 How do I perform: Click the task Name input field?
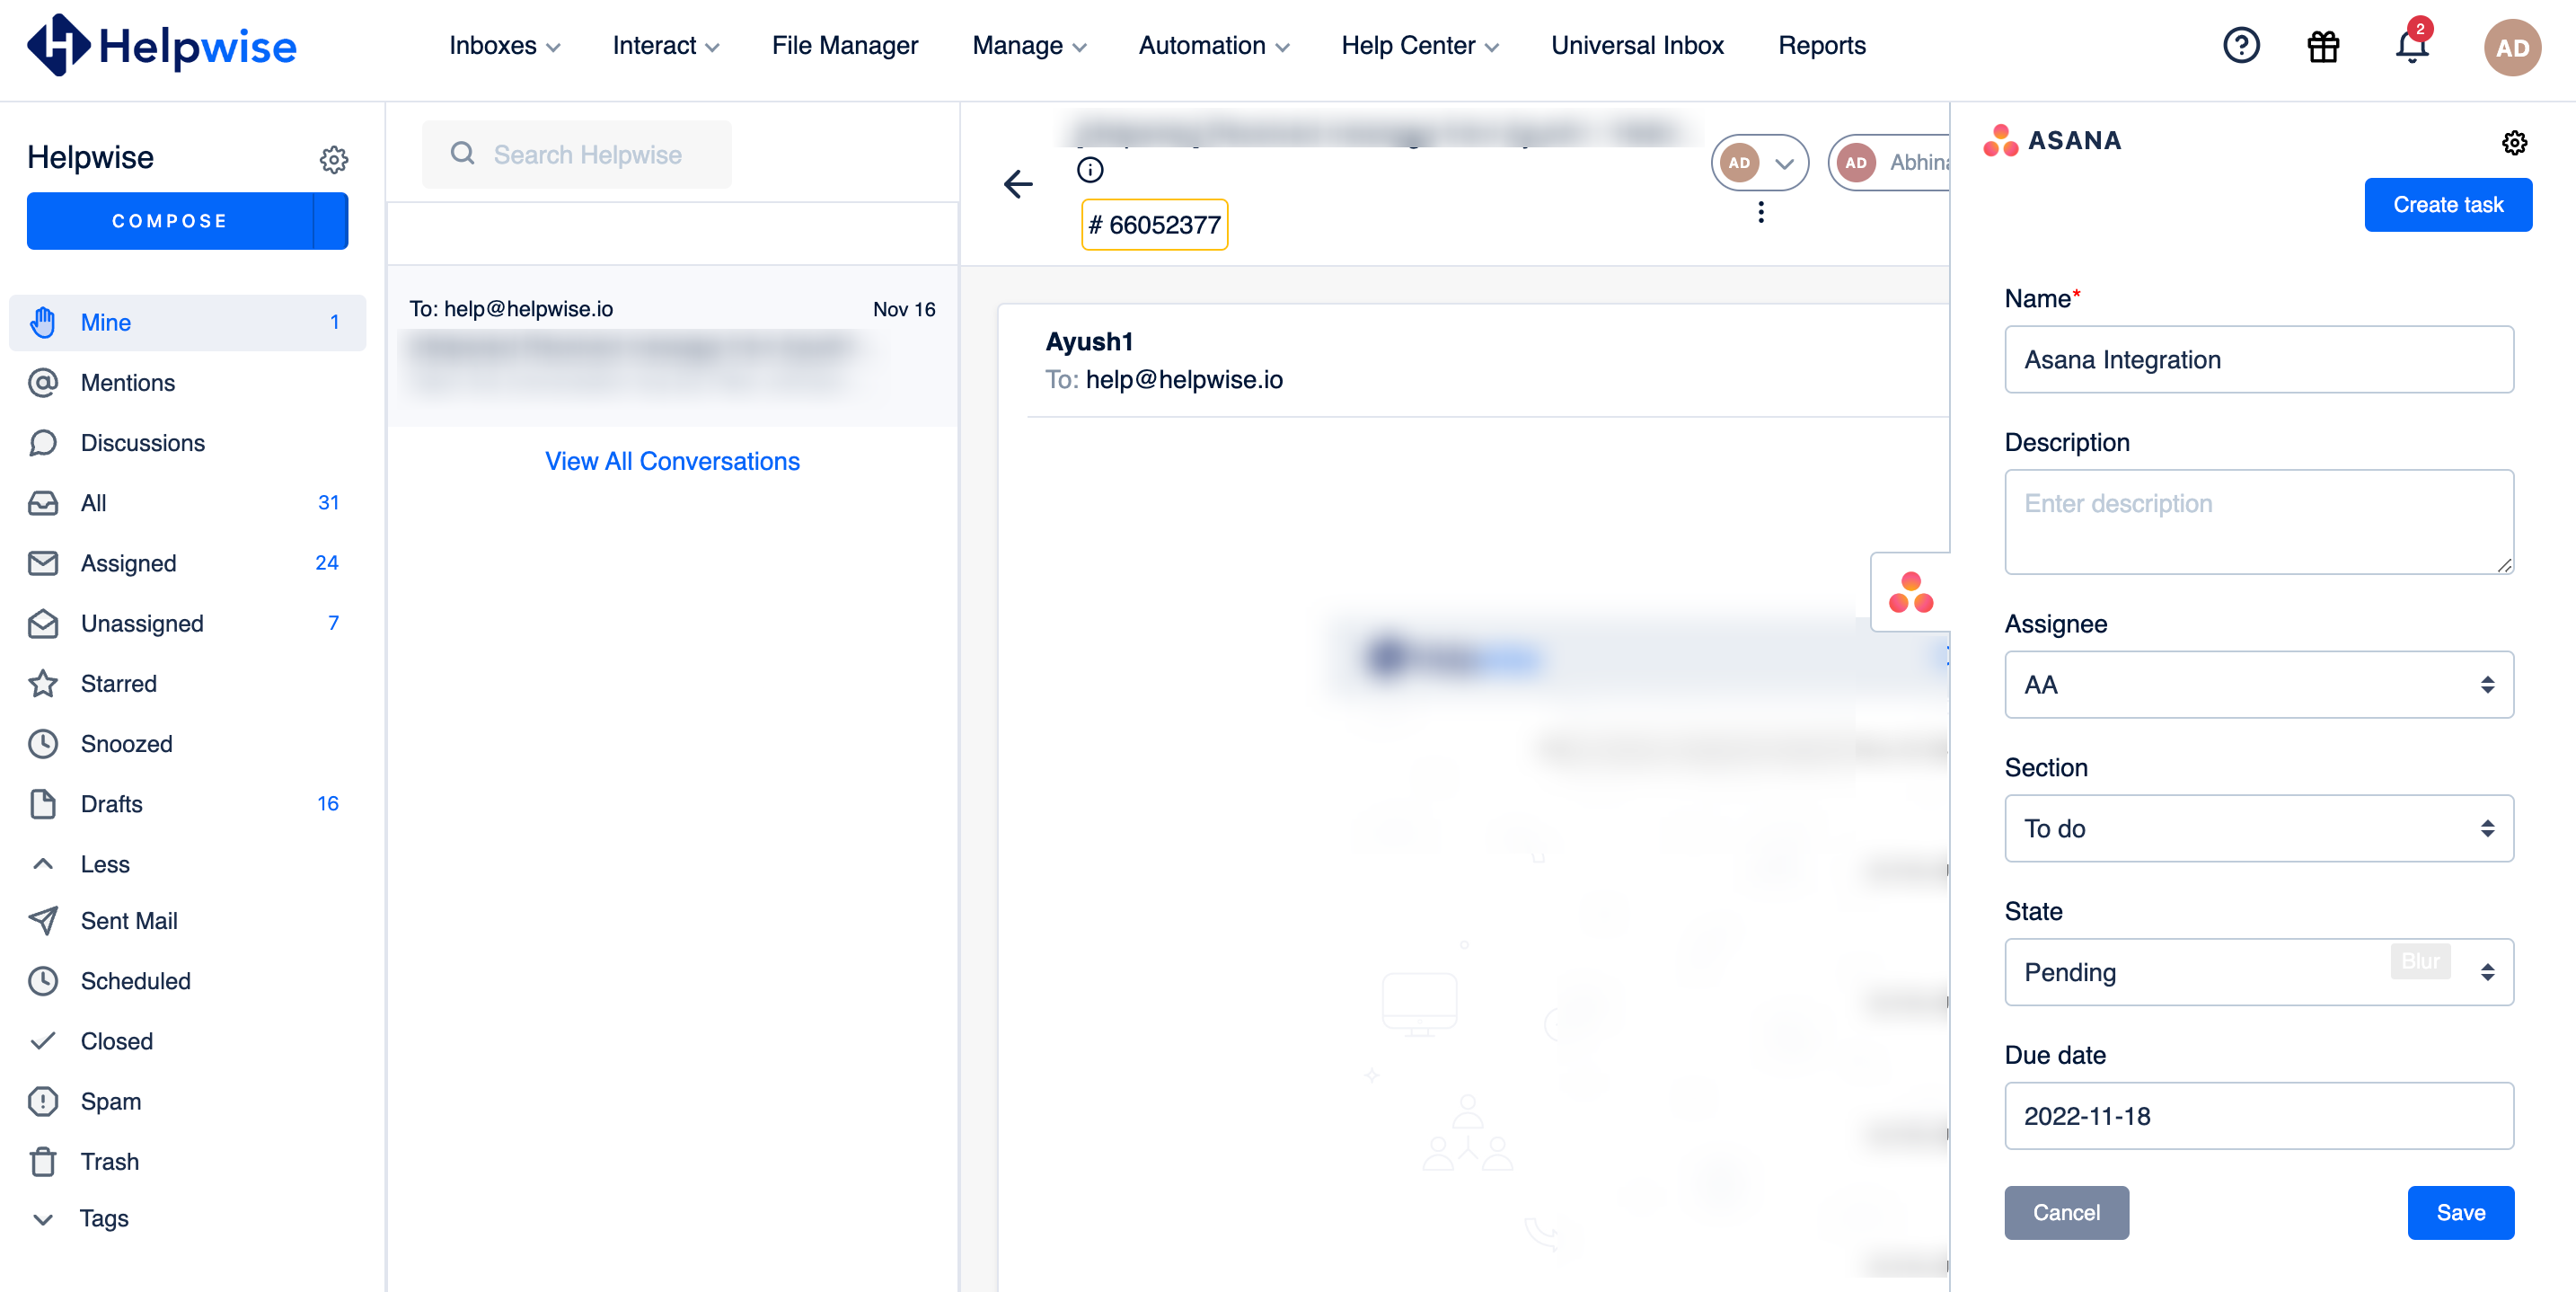click(2258, 359)
